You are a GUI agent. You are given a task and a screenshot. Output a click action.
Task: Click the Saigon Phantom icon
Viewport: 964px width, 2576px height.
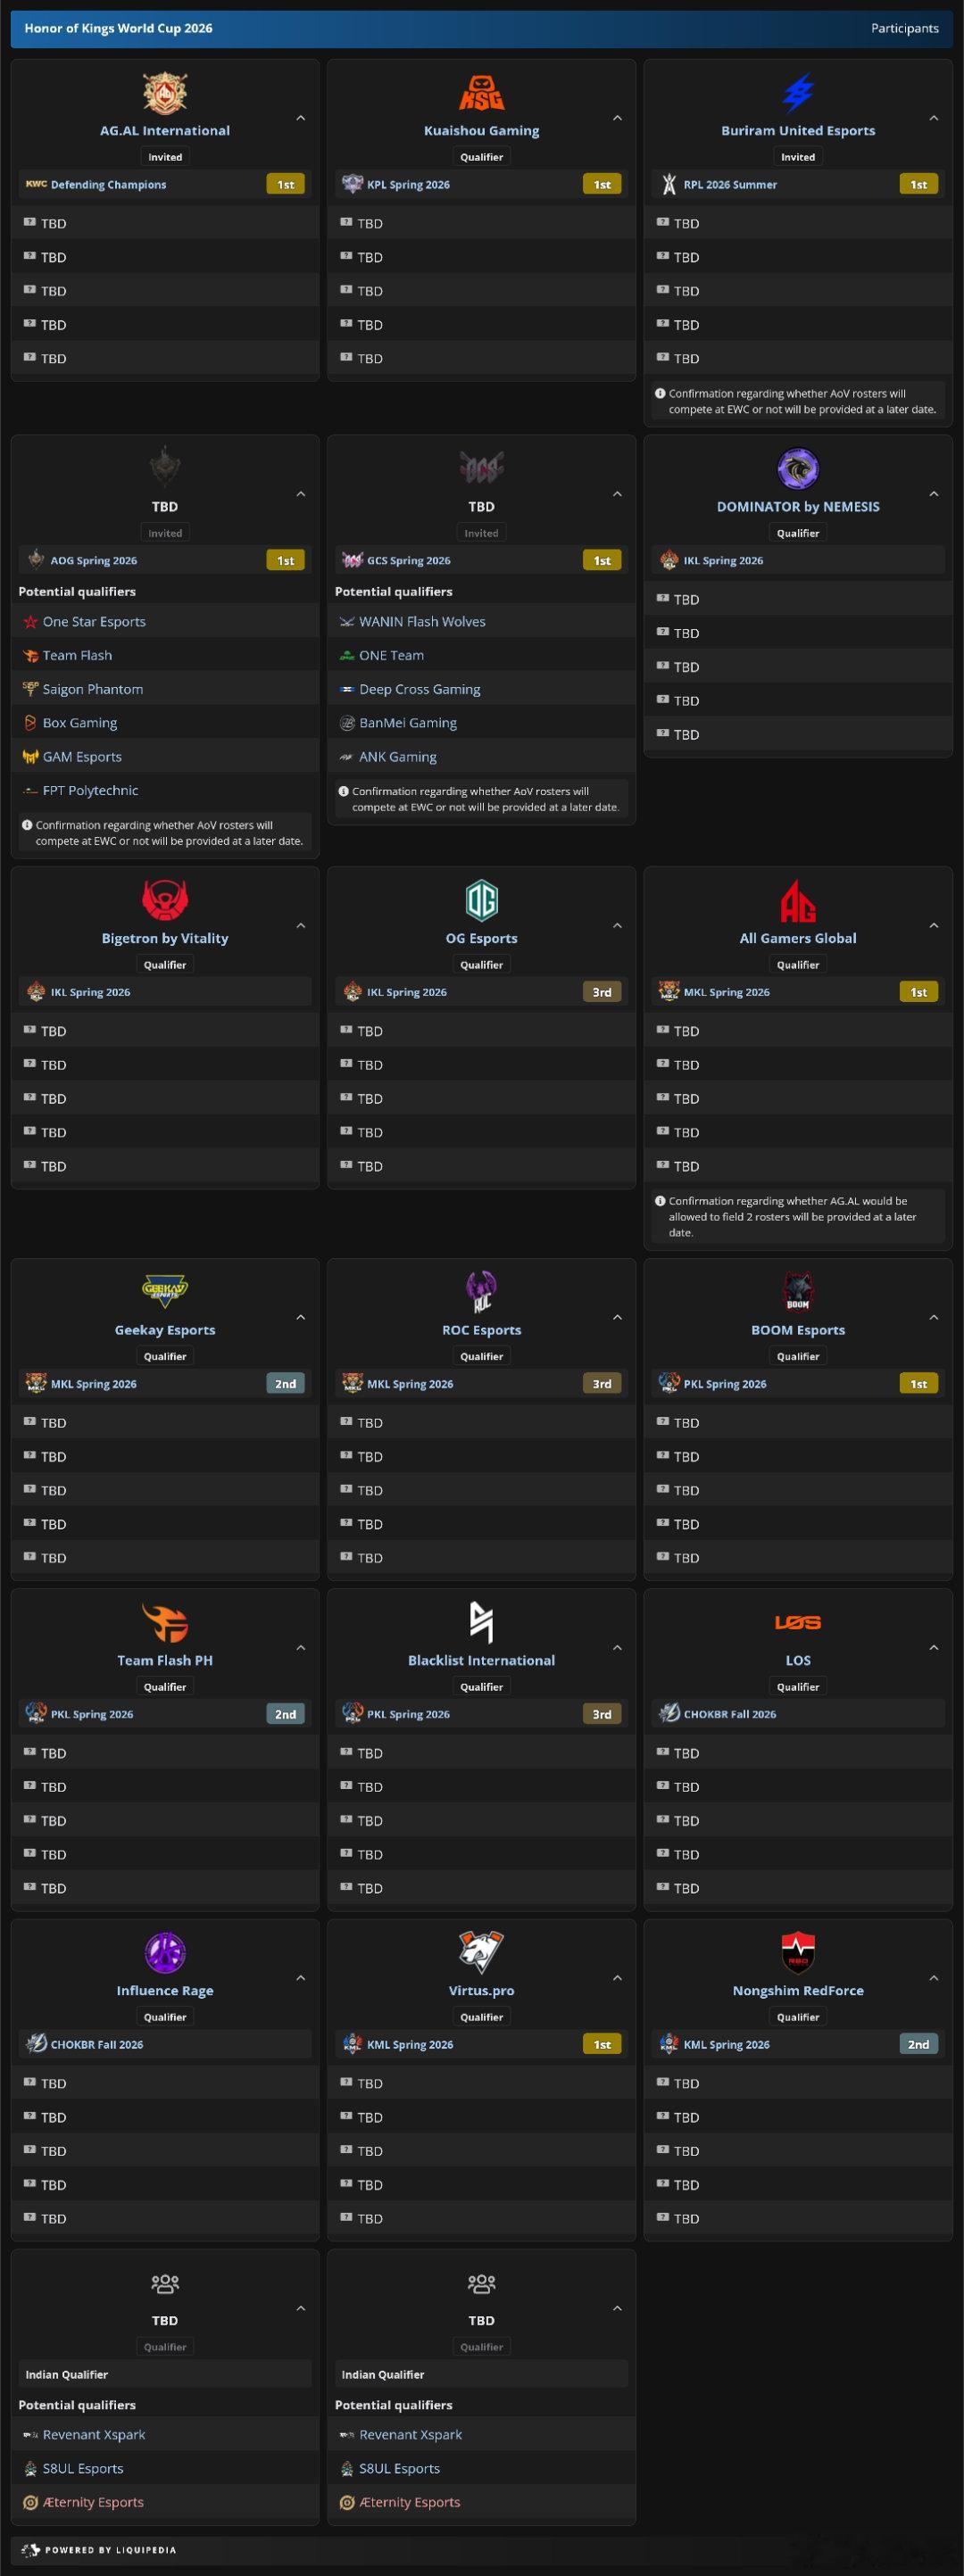(x=30, y=689)
